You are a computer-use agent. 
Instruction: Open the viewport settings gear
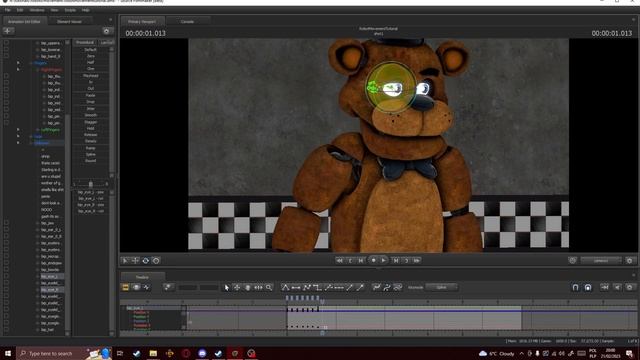click(x=629, y=260)
